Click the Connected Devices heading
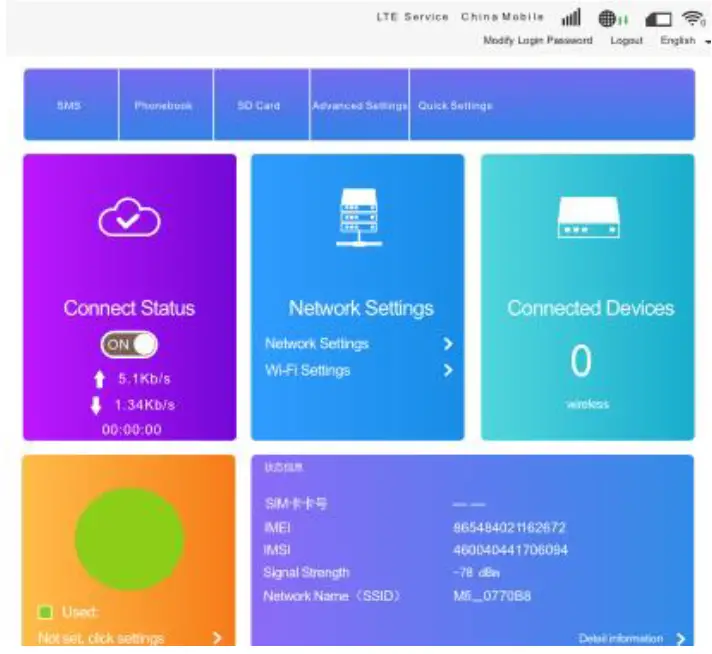This screenshot has width=712, height=654. click(x=590, y=308)
